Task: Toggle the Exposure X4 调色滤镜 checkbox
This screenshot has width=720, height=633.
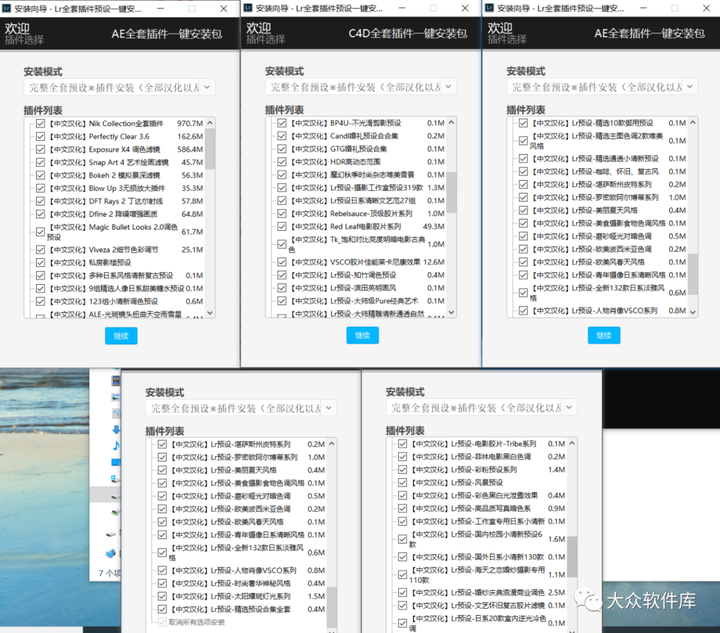Action: tap(40, 149)
